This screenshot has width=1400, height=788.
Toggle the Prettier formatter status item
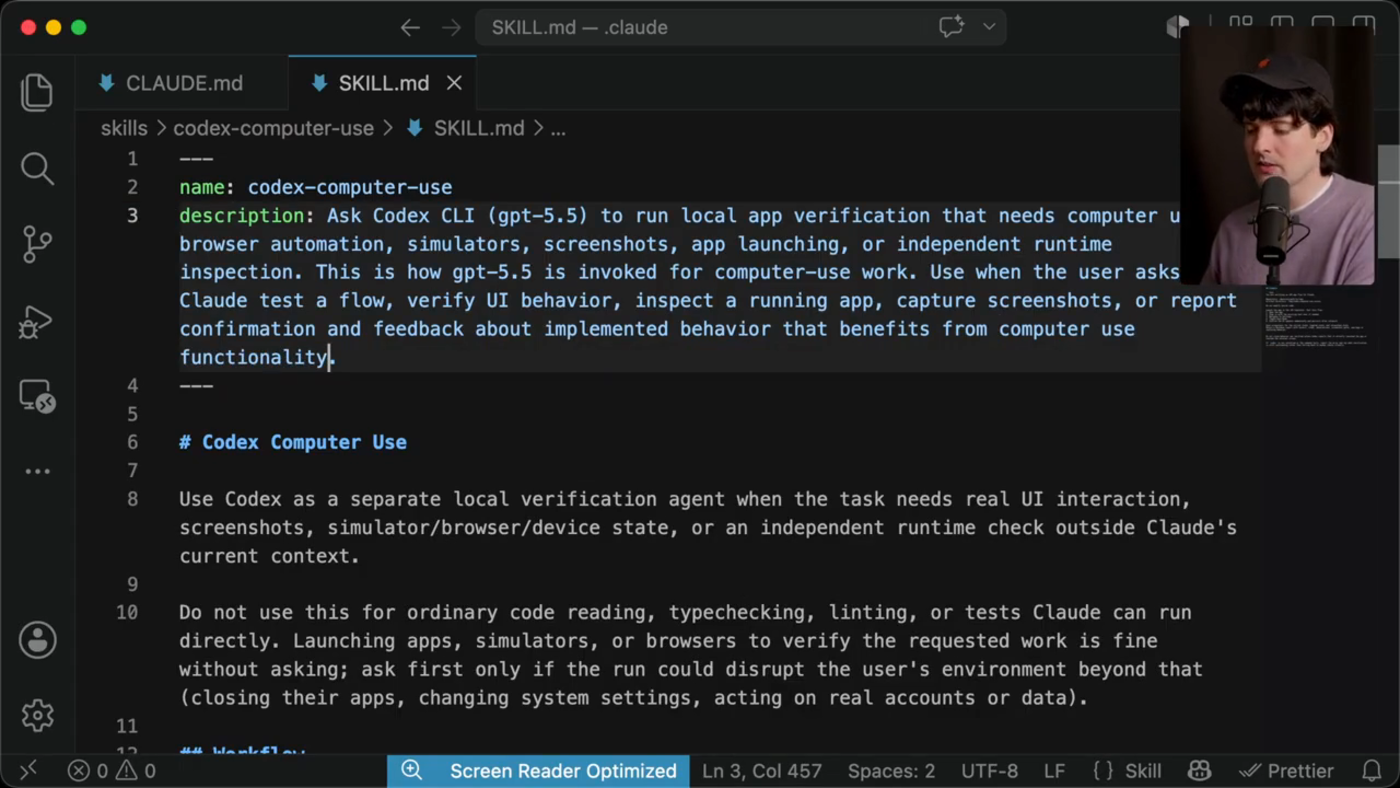coord(1287,771)
